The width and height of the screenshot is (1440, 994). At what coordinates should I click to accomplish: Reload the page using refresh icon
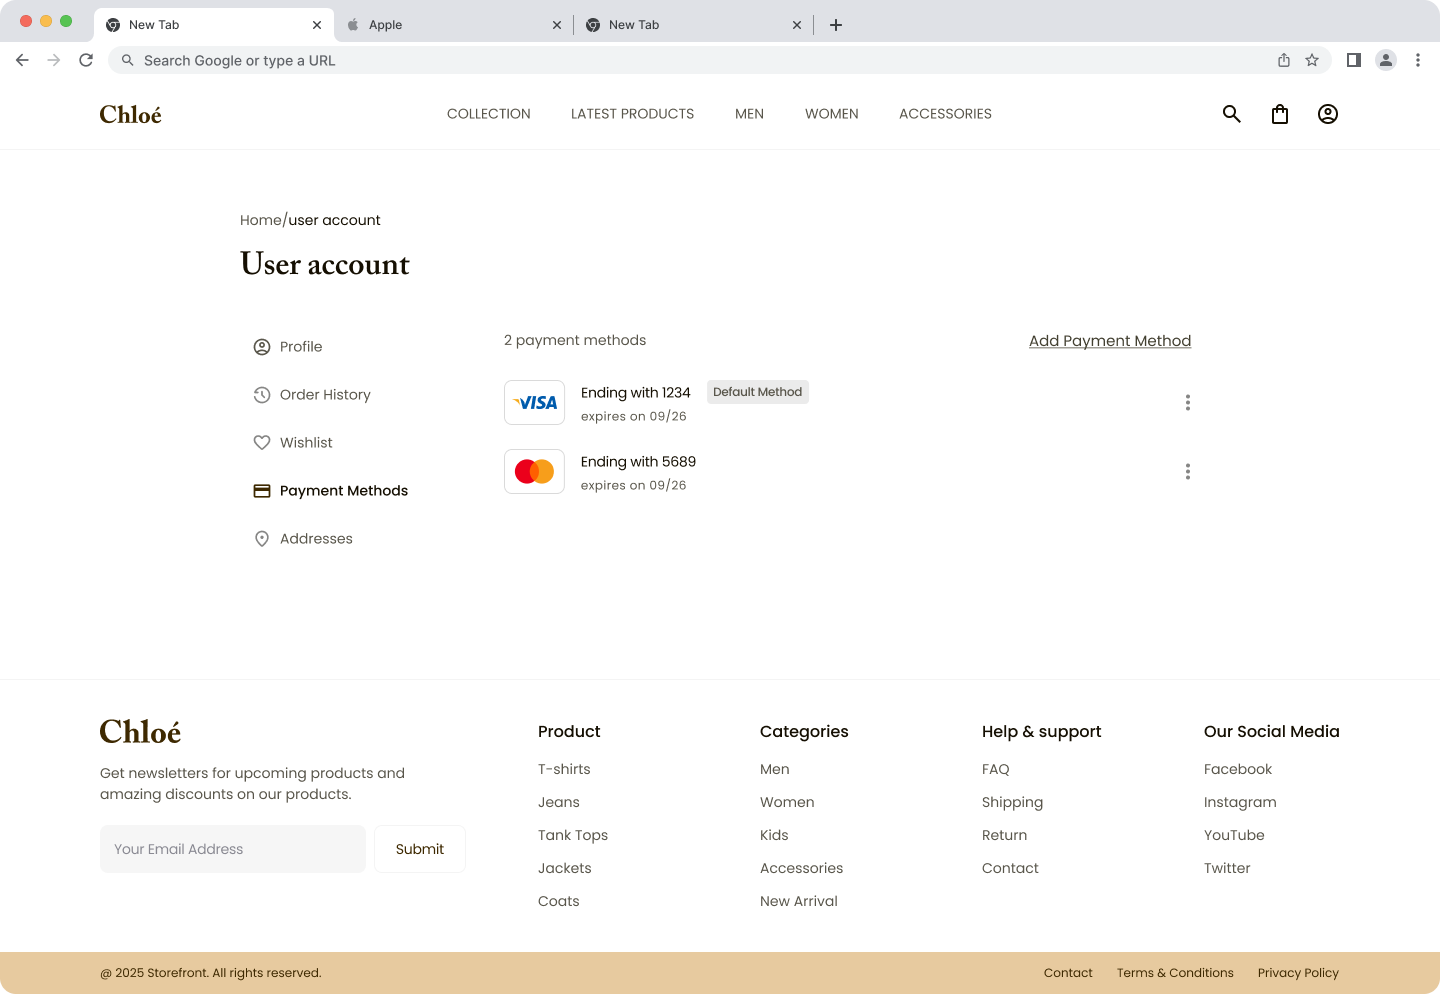86,60
